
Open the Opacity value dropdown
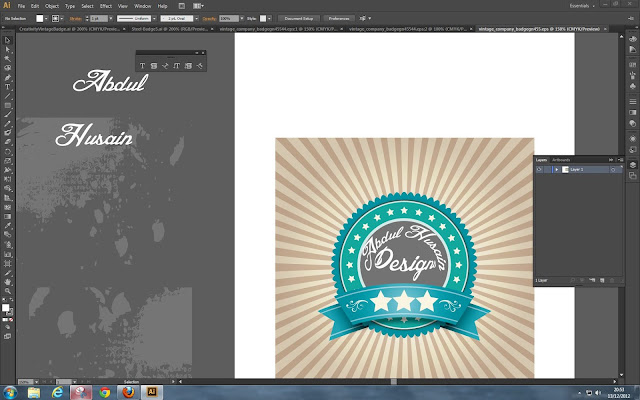tap(242, 18)
